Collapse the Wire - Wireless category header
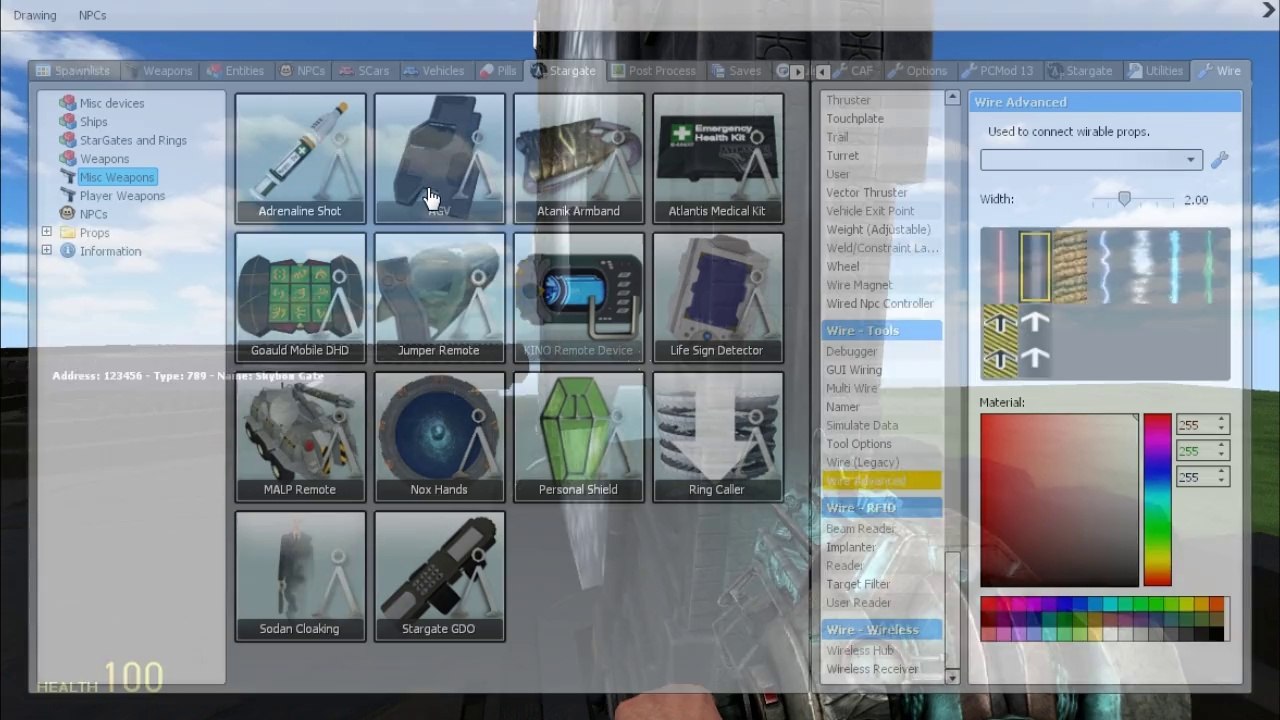 click(x=882, y=630)
